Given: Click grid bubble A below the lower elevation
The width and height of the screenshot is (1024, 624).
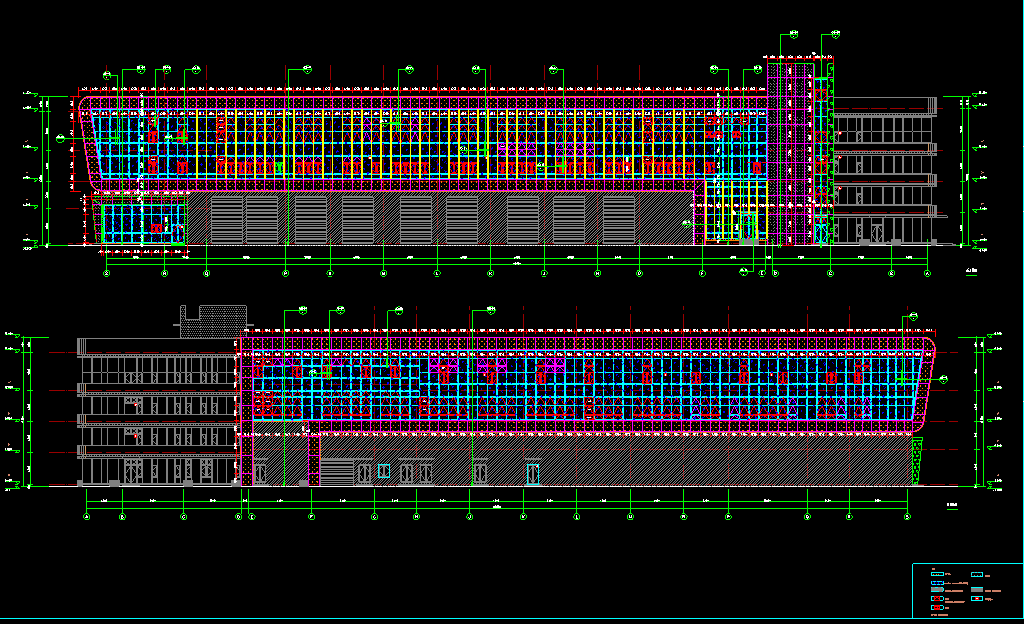Looking at the screenshot, I should coord(86,516).
